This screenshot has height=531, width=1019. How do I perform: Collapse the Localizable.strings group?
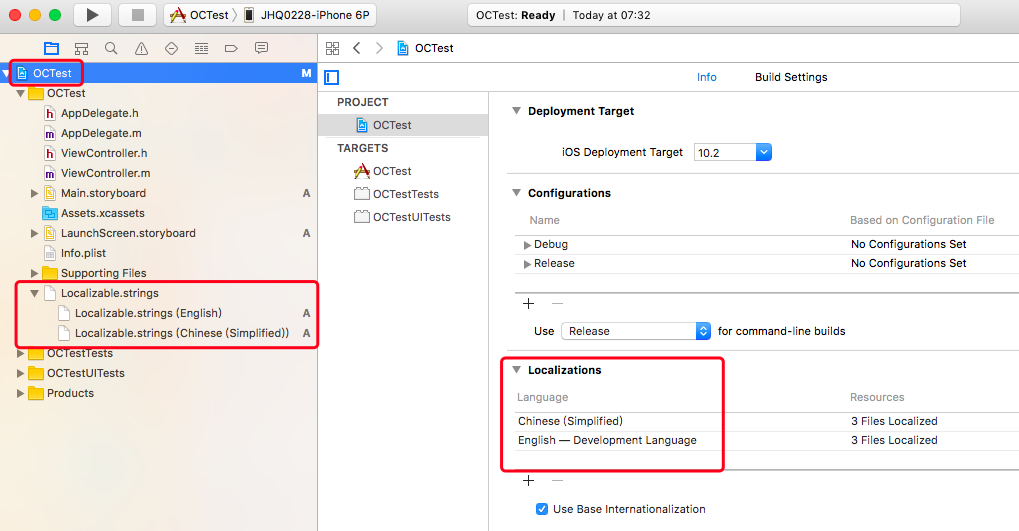click(x=34, y=293)
